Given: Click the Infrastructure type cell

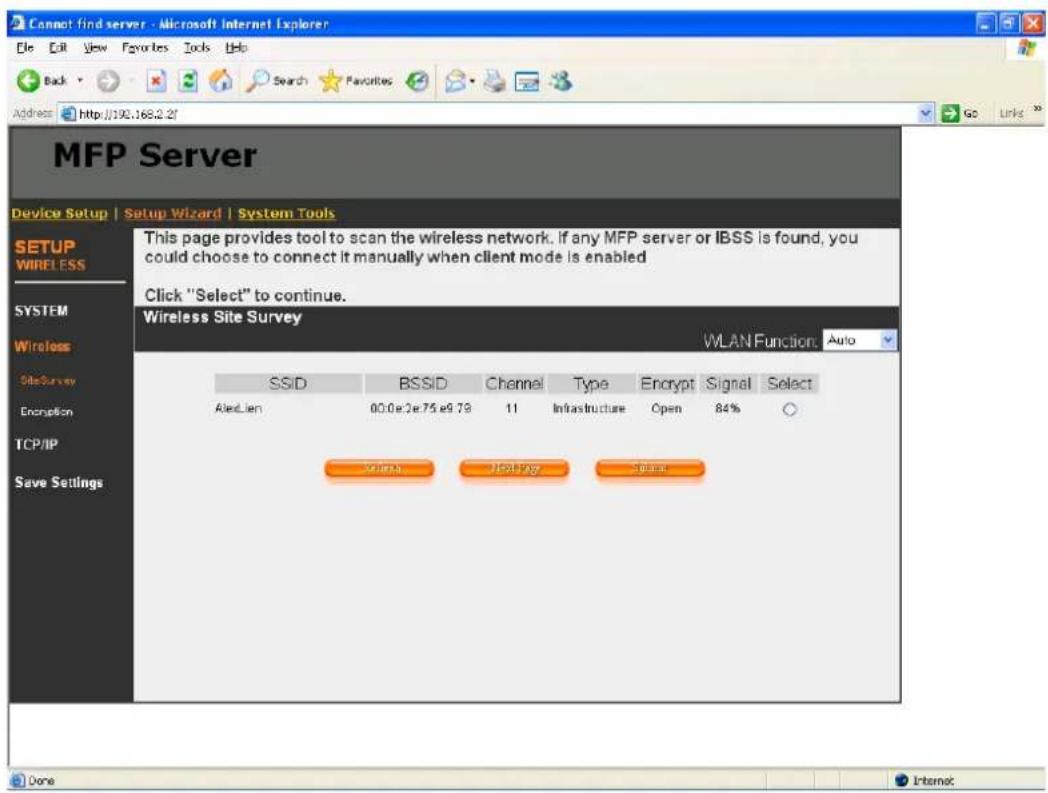Looking at the screenshot, I should pyautogui.click(x=589, y=408).
